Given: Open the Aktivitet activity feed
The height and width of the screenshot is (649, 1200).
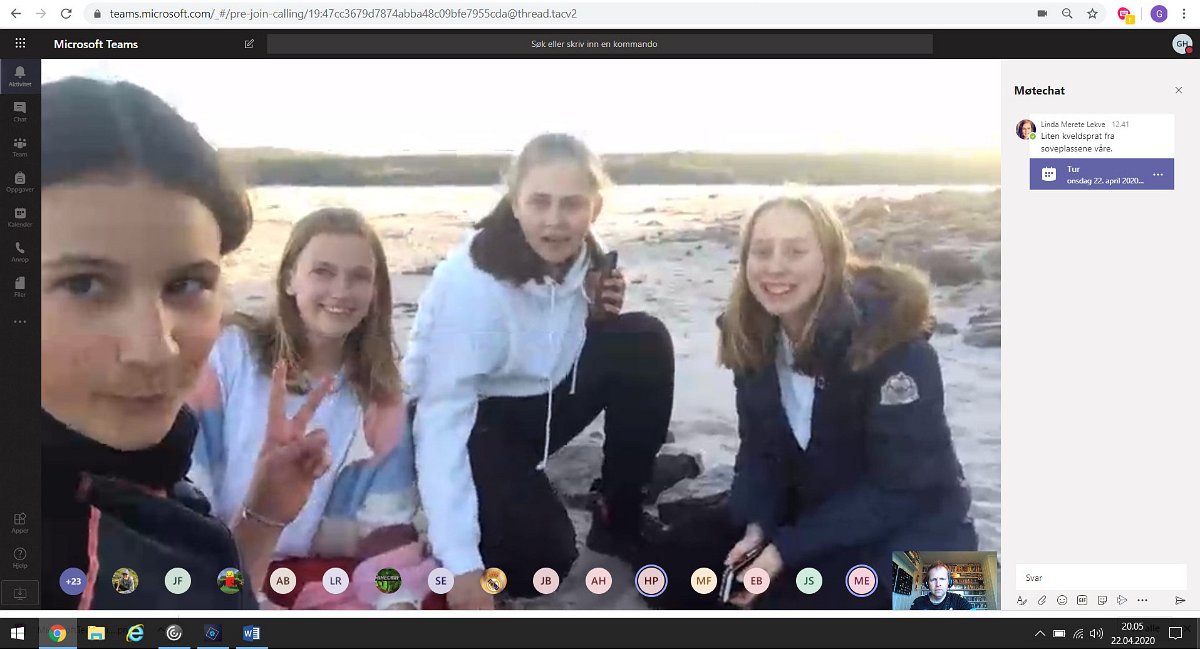Looking at the screenshot, I should [x=20, y=76].
